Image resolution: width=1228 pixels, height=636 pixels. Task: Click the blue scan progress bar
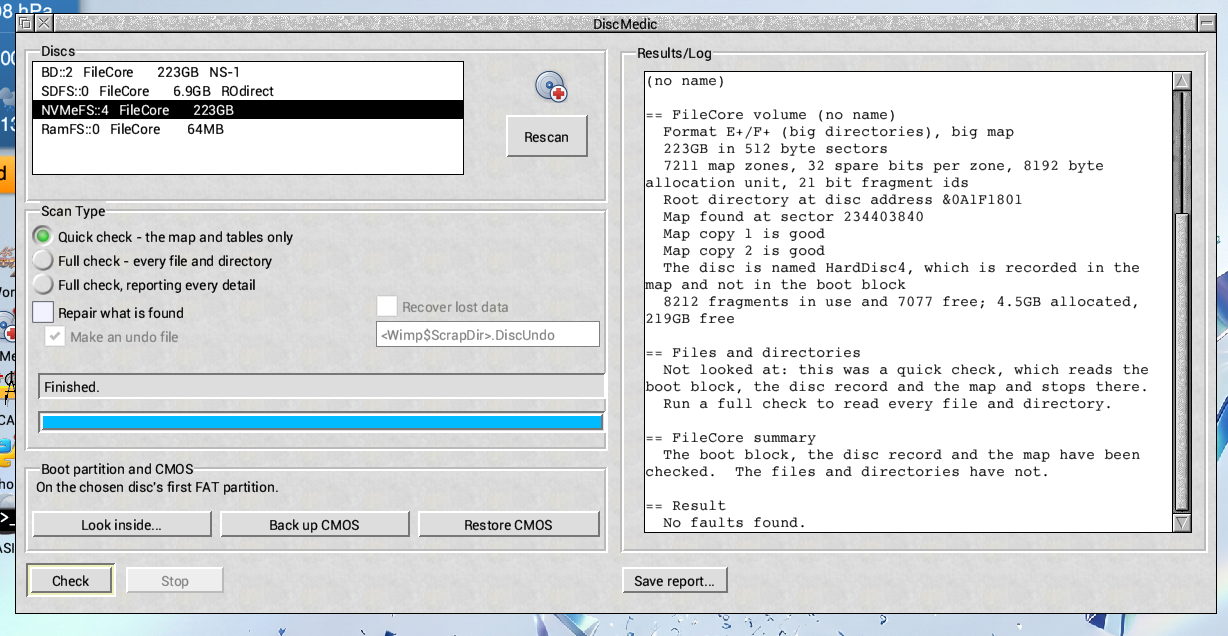(321, 422)
